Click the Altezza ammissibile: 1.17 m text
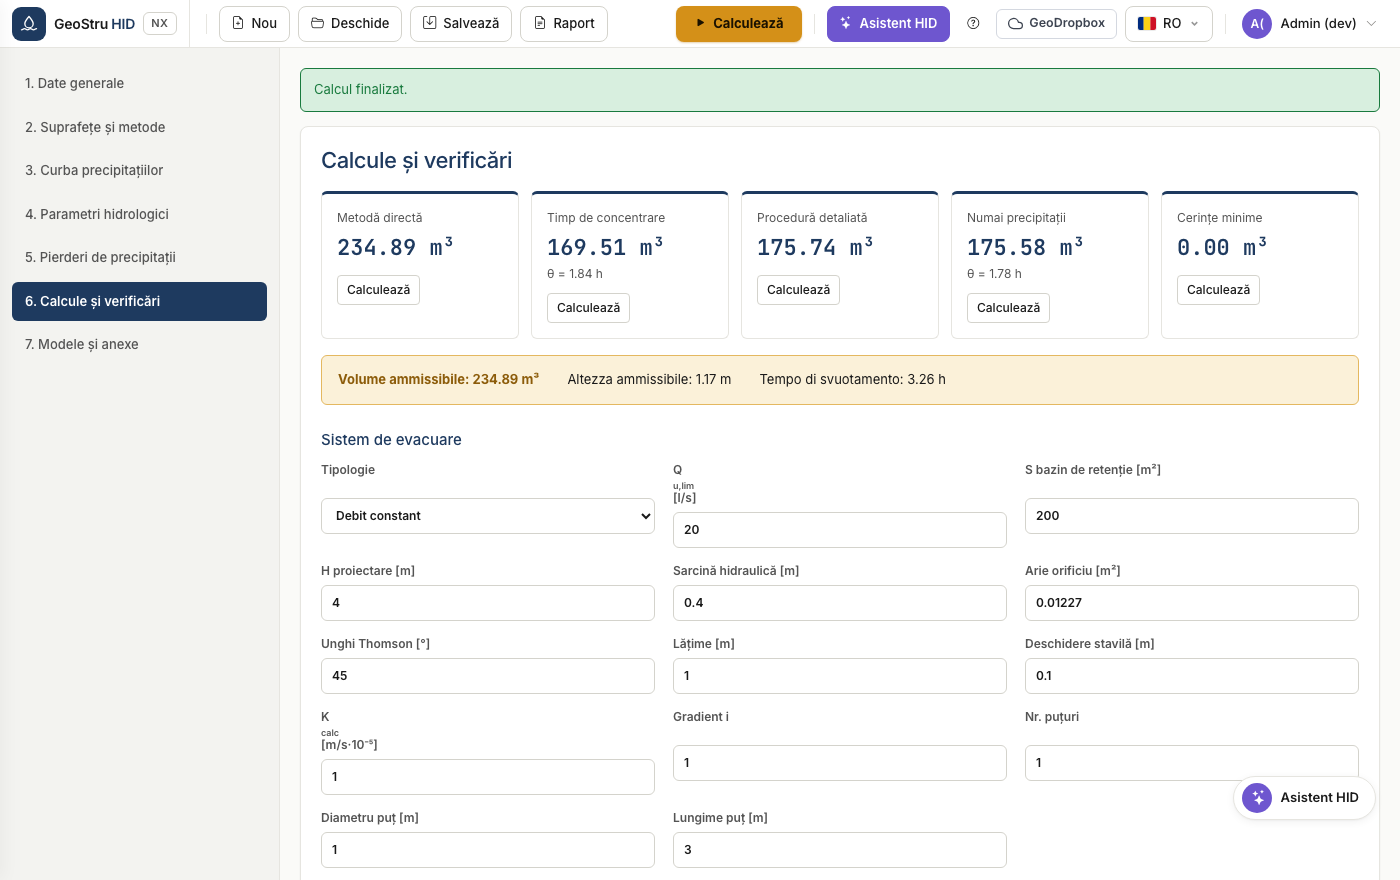Image resolution: width=1400 pixels, height=880 pixels. 649,380
